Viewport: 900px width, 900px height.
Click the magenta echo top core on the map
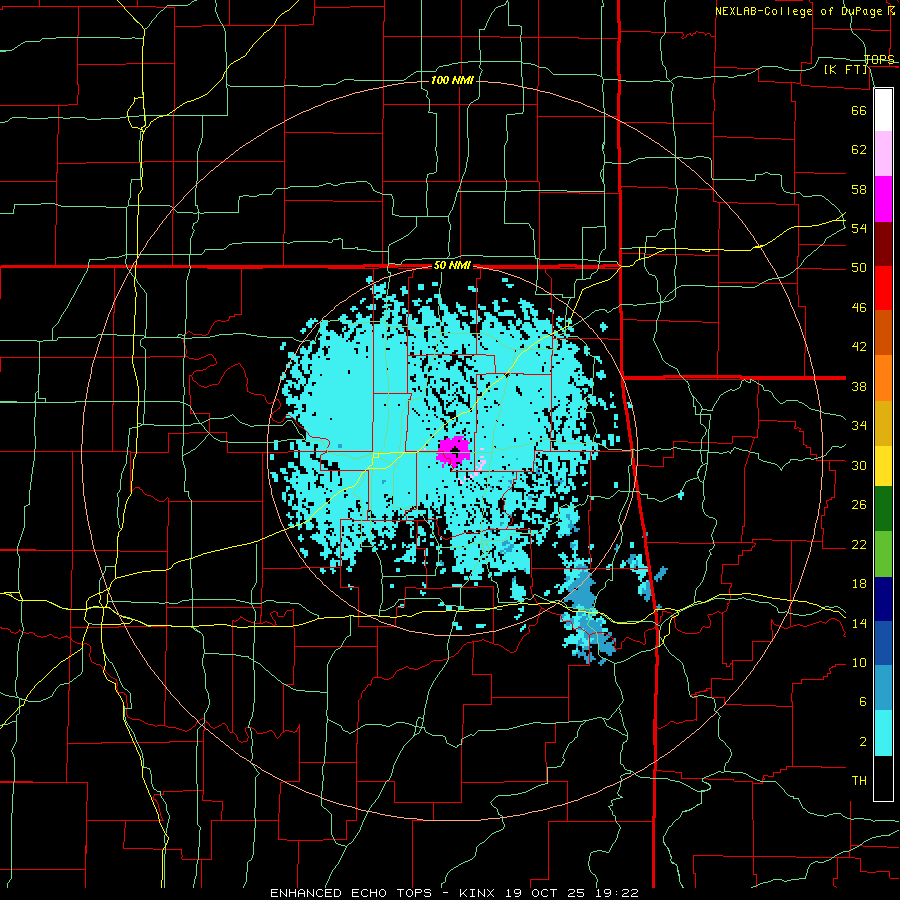tap(453, 451)
